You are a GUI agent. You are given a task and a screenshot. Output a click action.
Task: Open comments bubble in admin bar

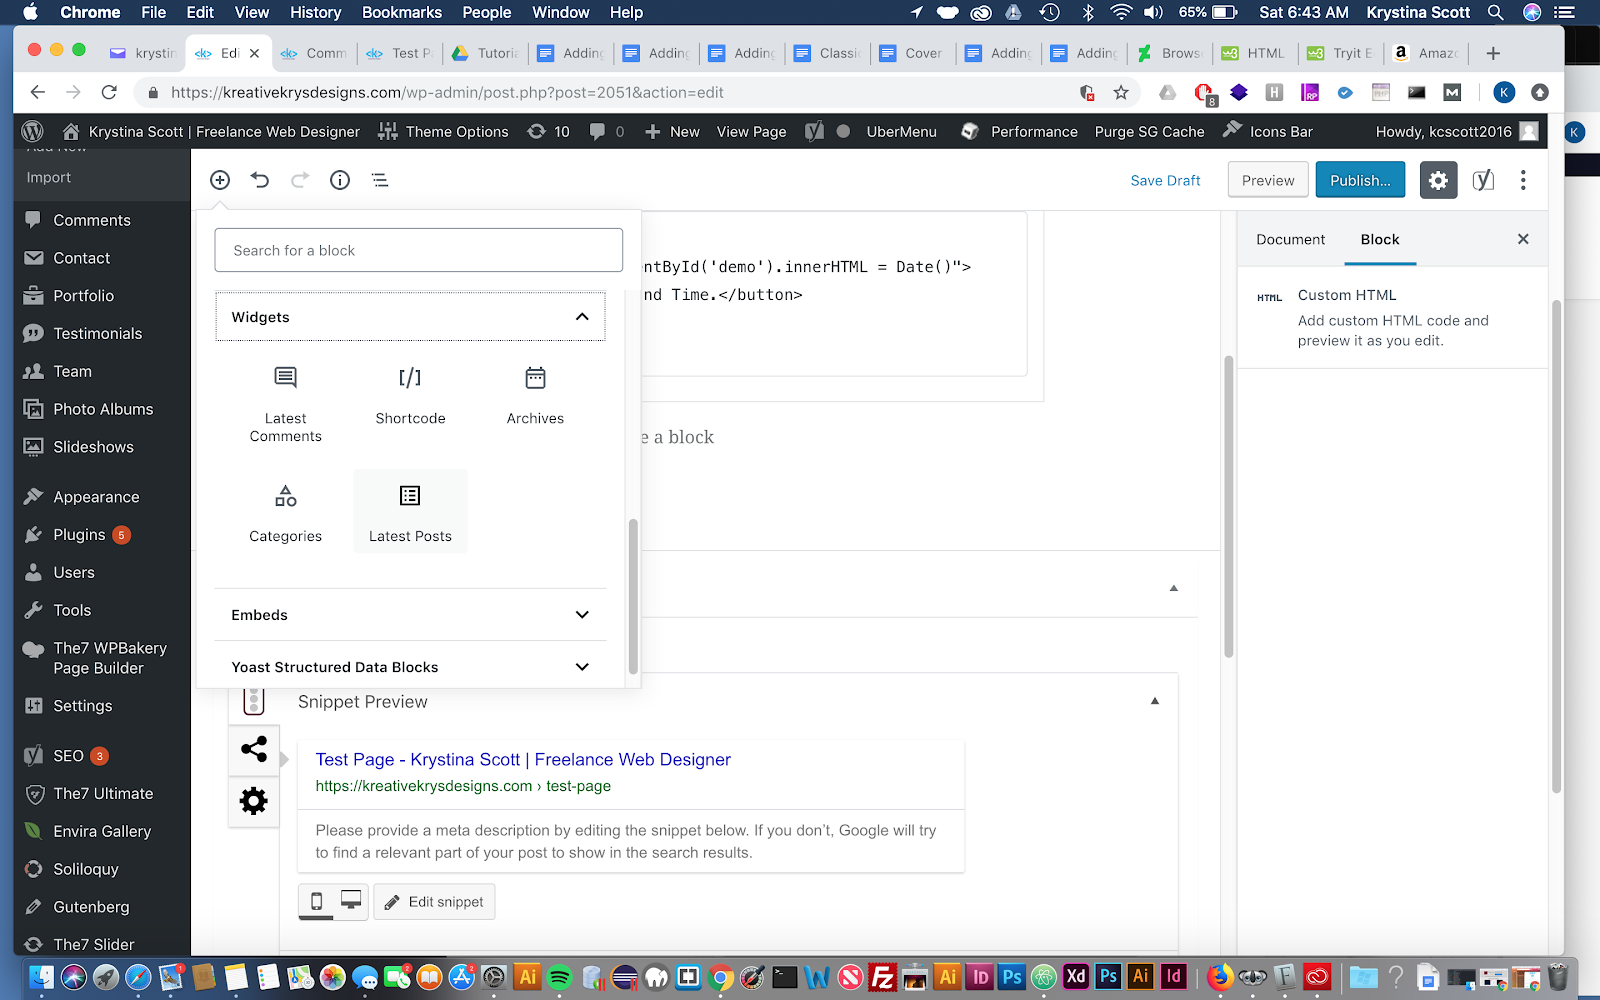[x=607, y=131]
